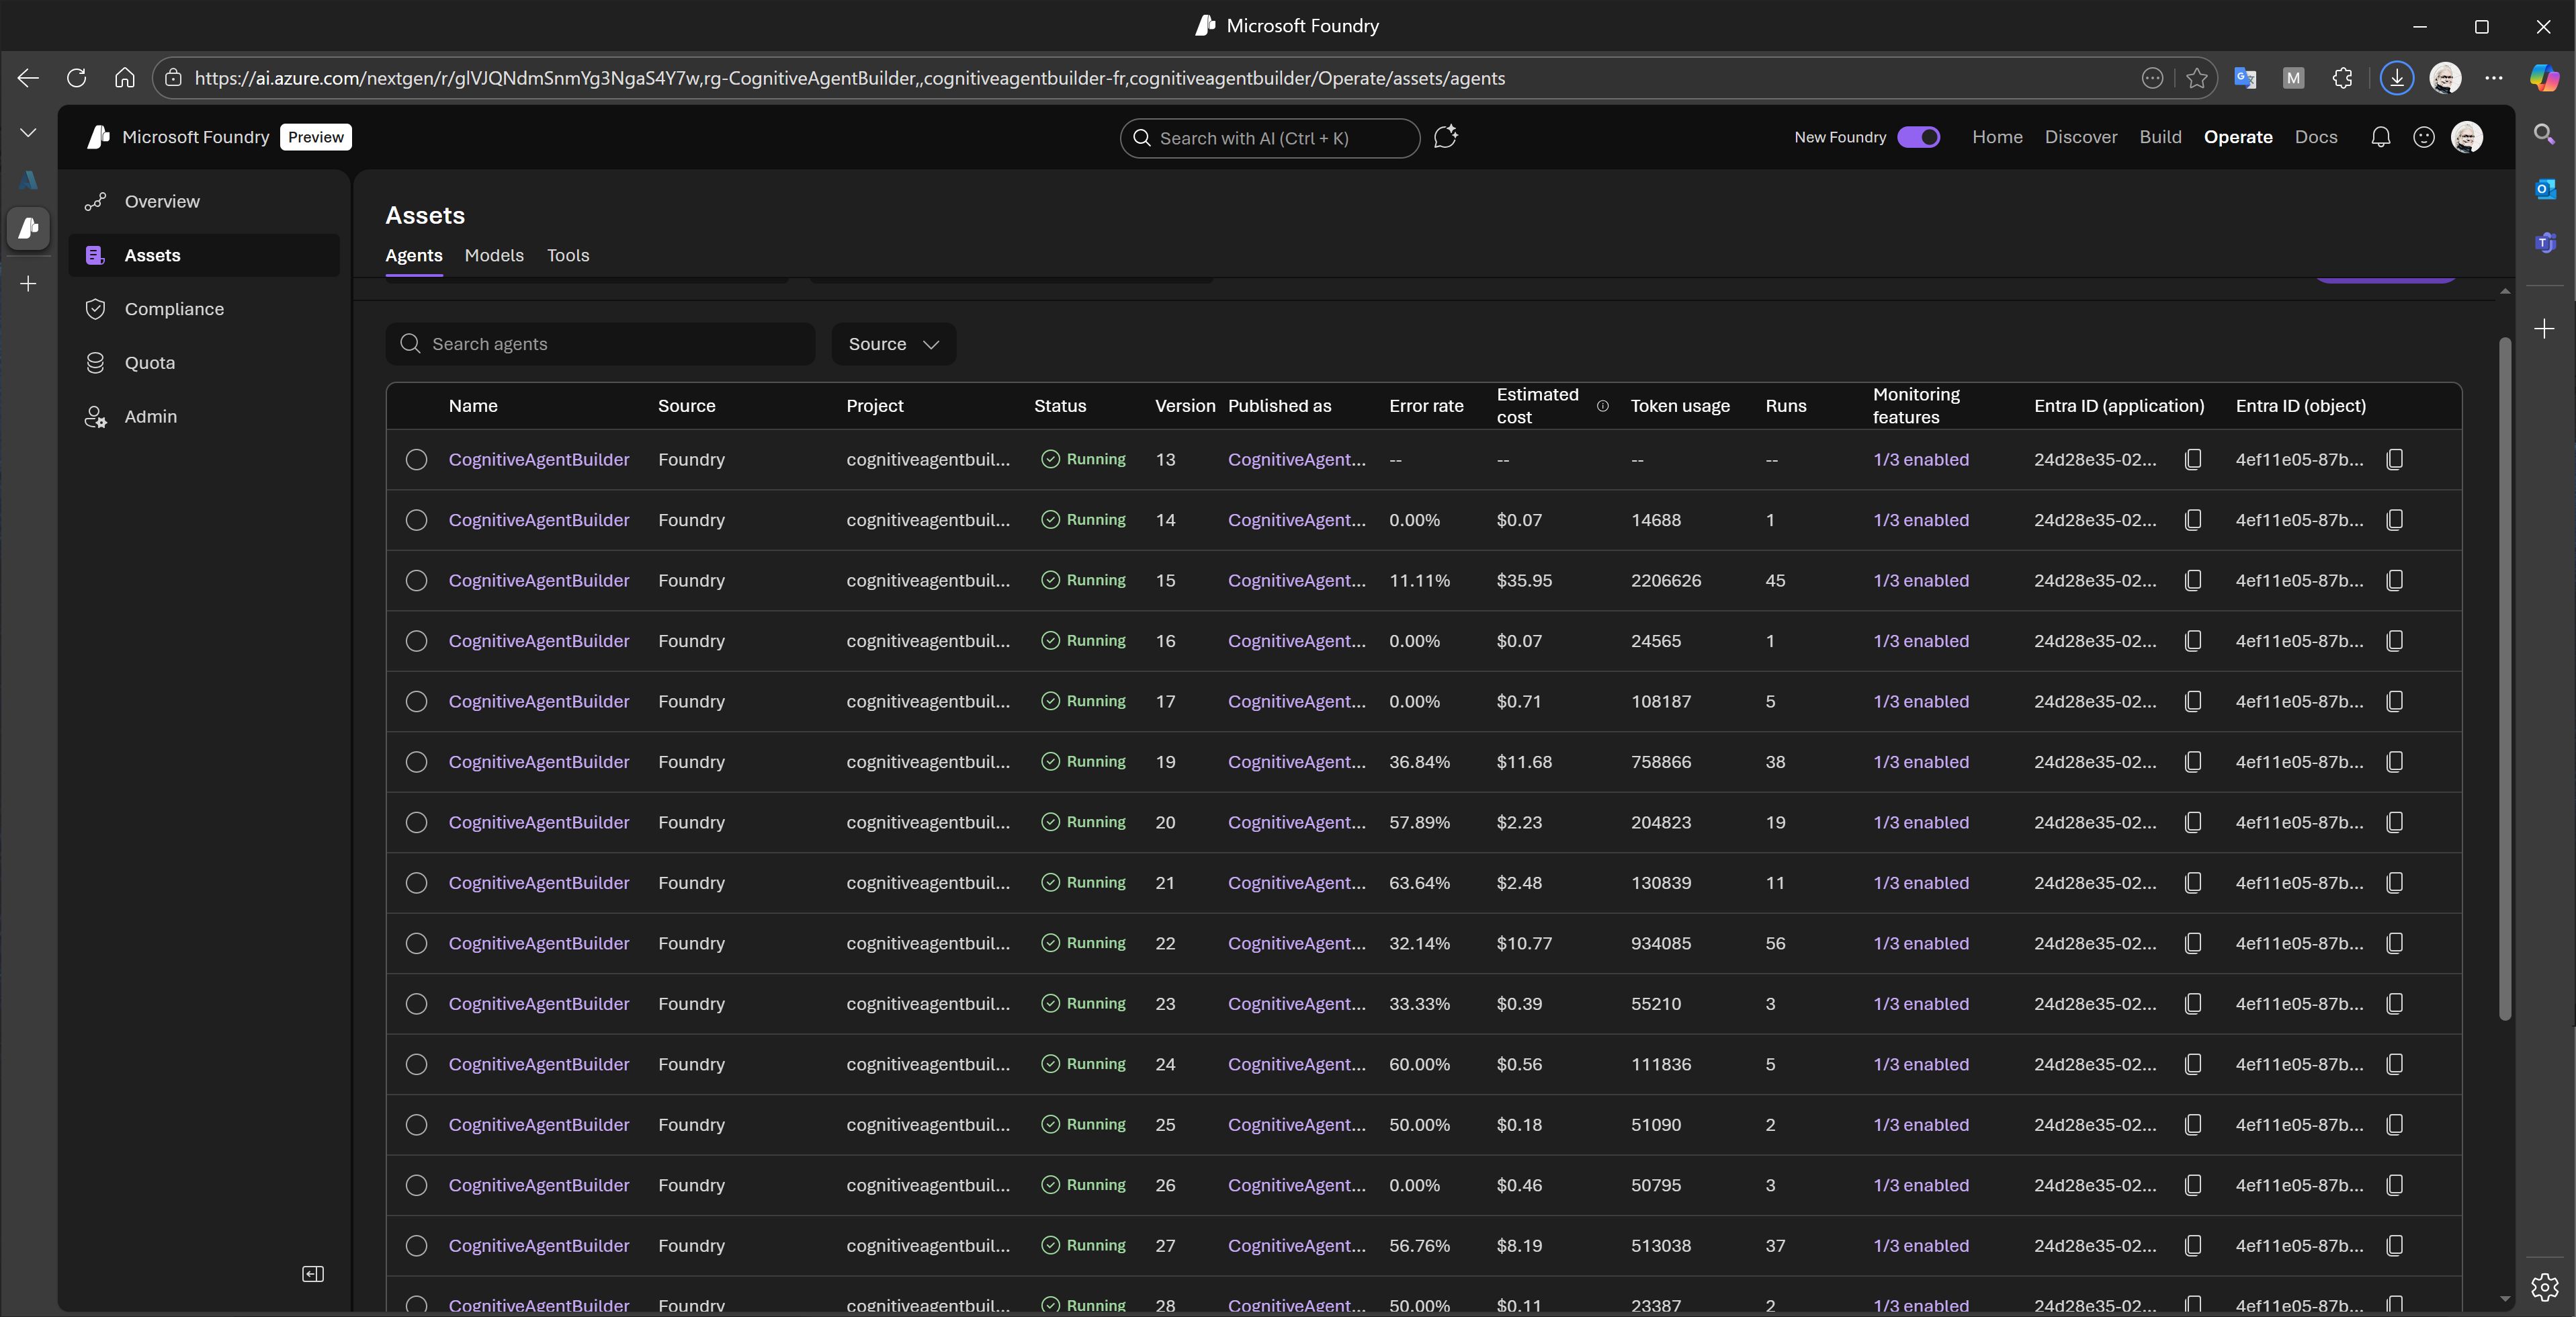
Task: Click 1/3 enabled link for version 17
Action: [x=1920, y=701]
